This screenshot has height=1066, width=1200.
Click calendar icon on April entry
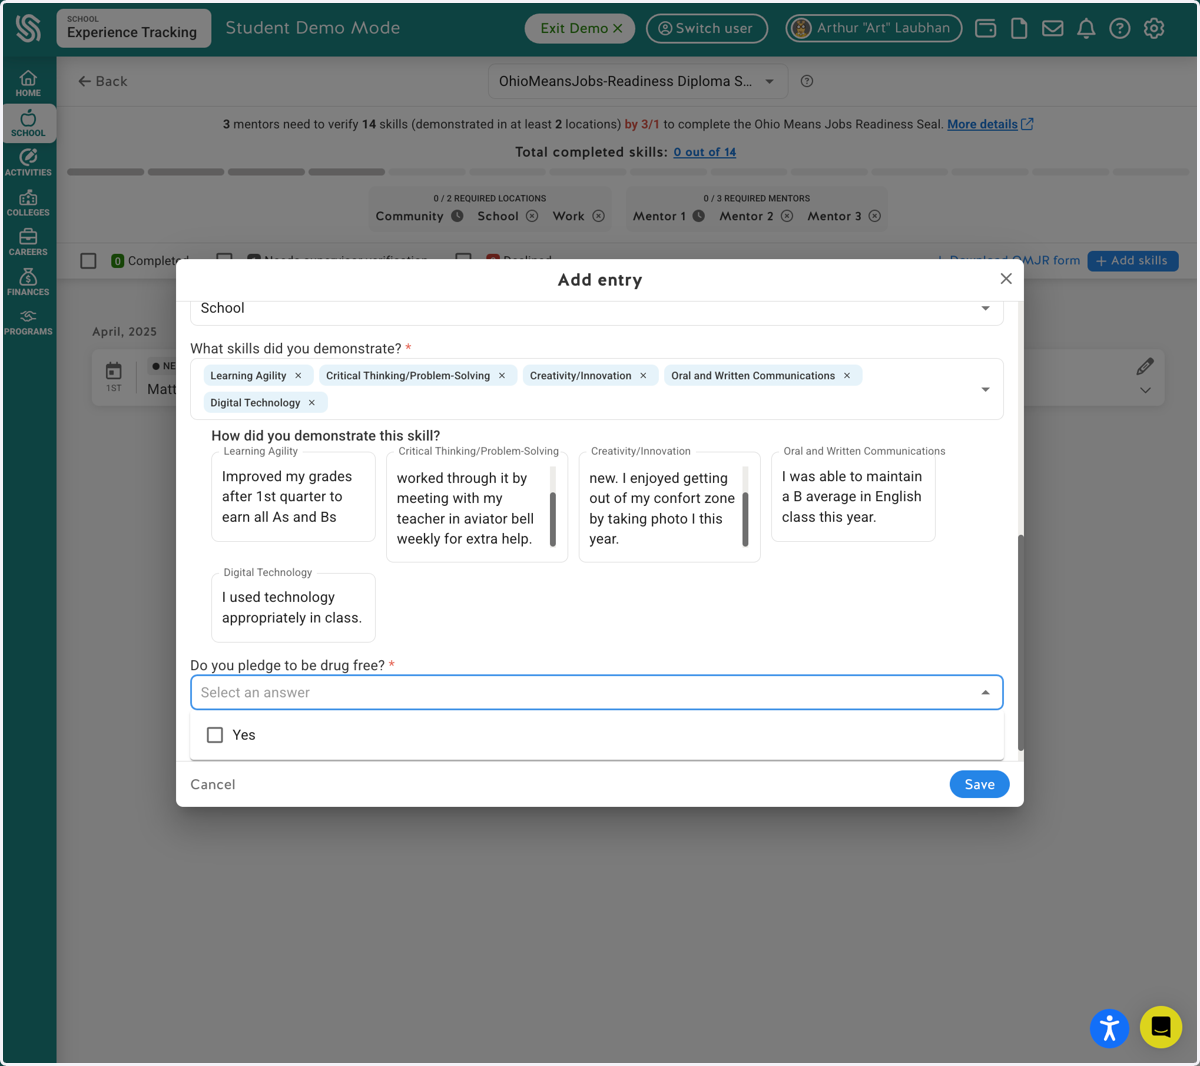pos(114,371)
